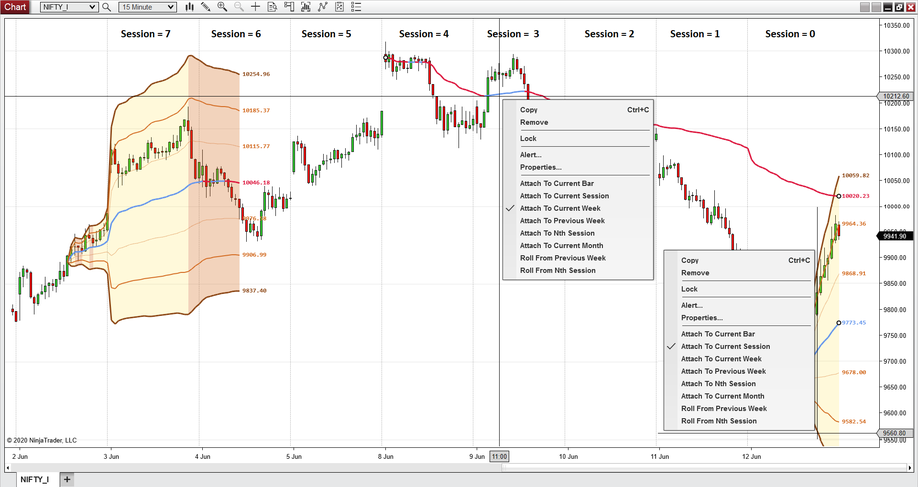Open the instrument search magnifier
This screenshot has height=487, width=918.
(107, 7)
